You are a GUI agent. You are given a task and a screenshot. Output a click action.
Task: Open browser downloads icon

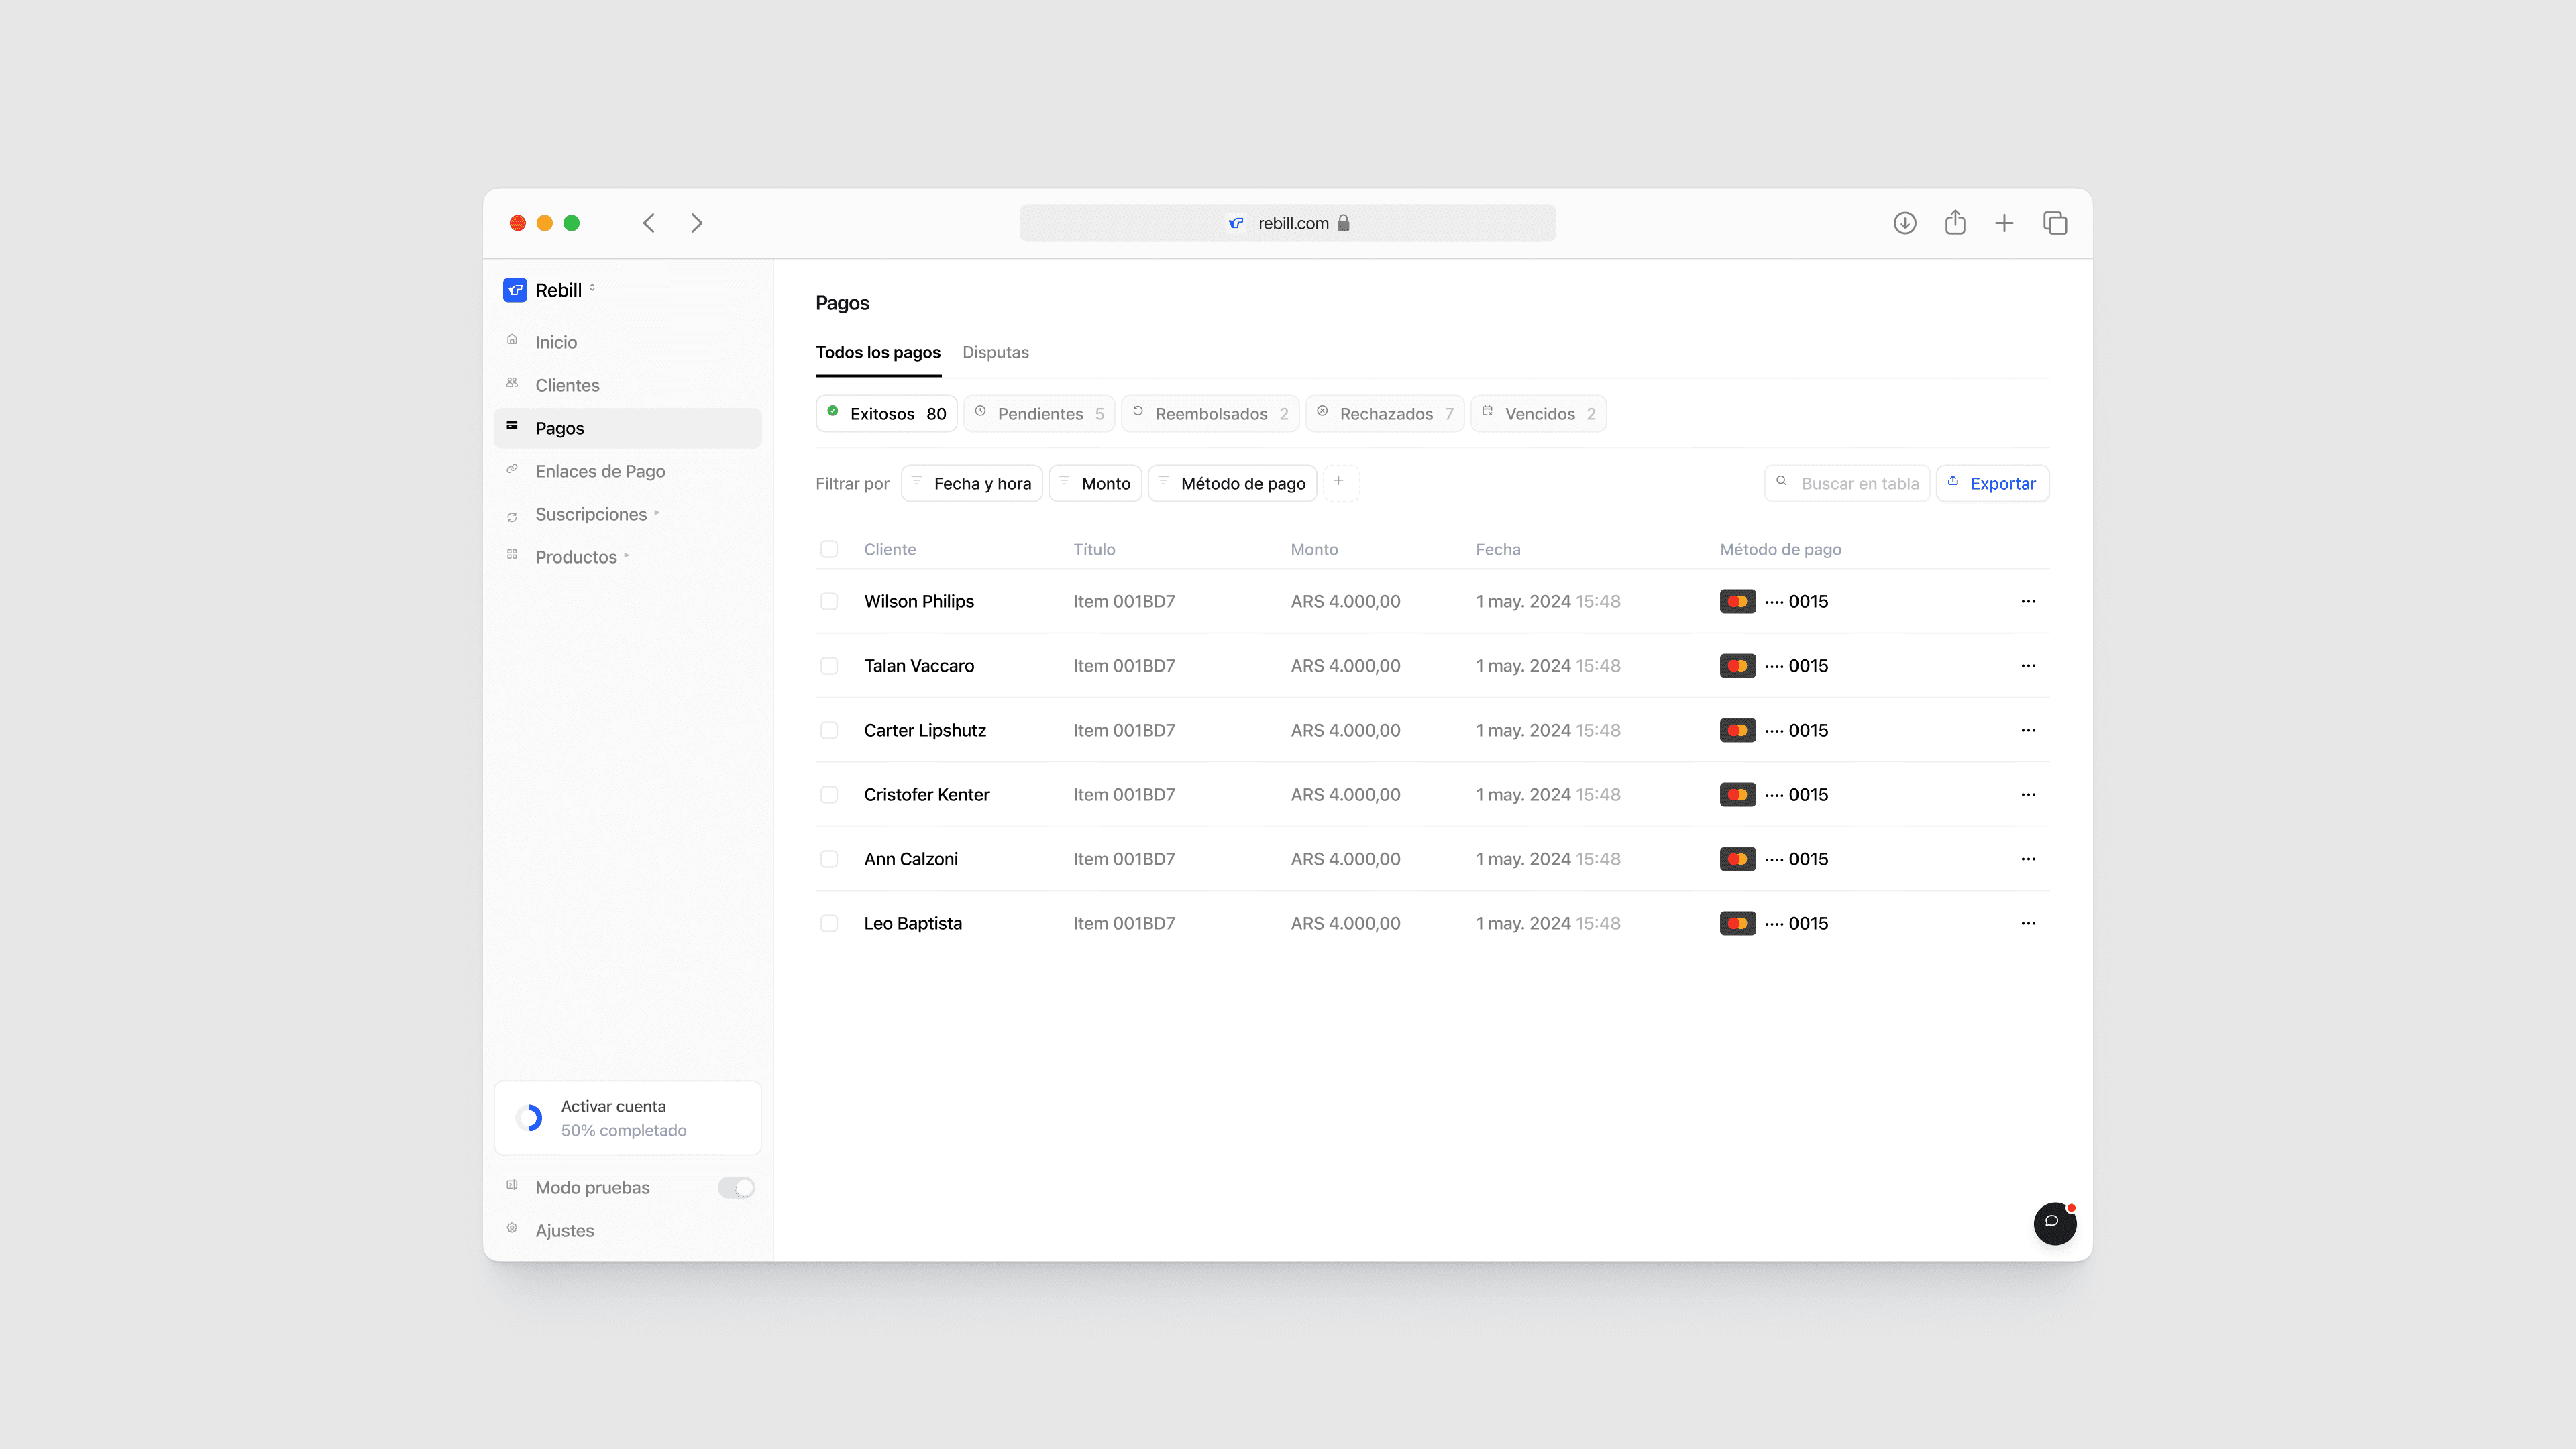click(x=1904, y=223)
